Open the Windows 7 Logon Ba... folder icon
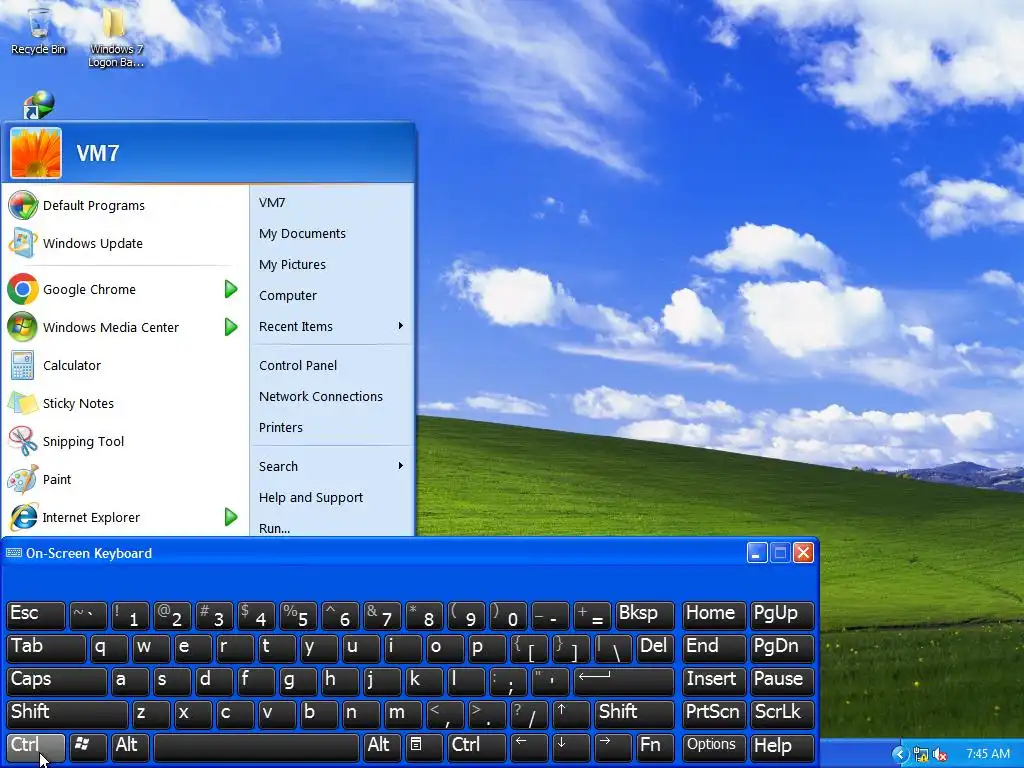 (x=116, y=37)
